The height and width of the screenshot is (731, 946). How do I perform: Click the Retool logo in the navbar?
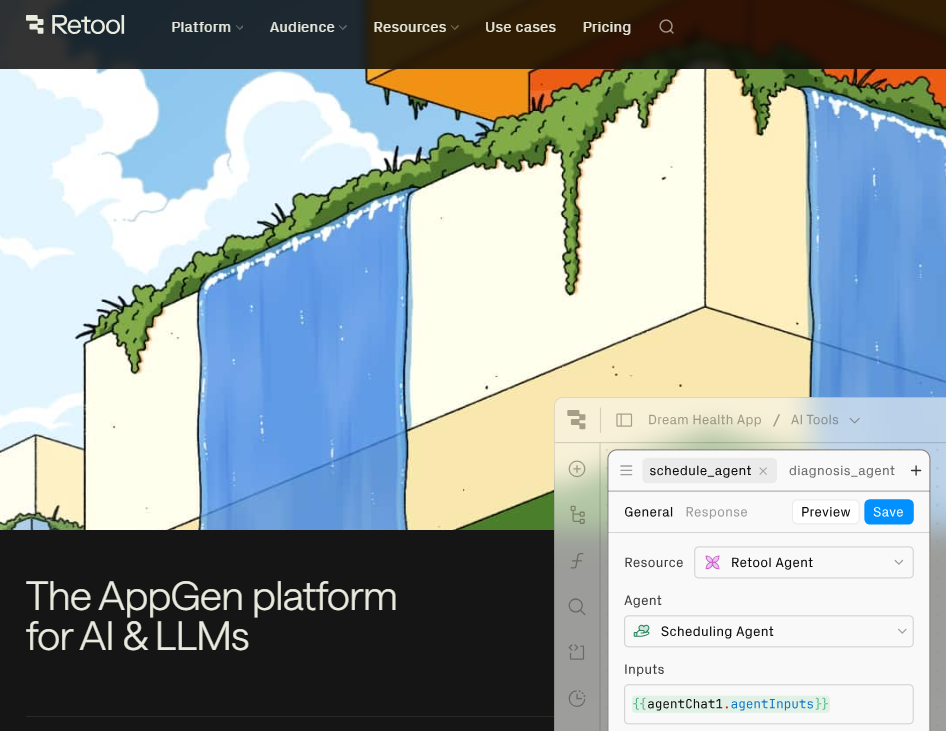[75, 26]
